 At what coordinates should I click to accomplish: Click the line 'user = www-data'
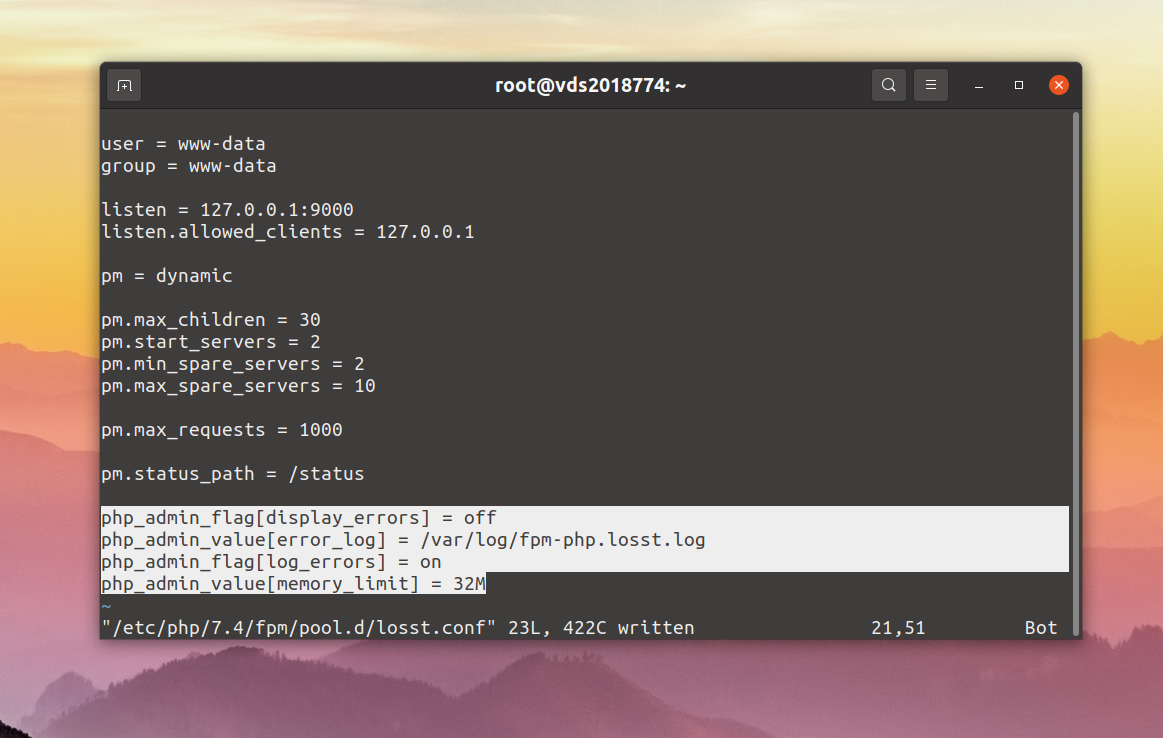tap(183, 144)
